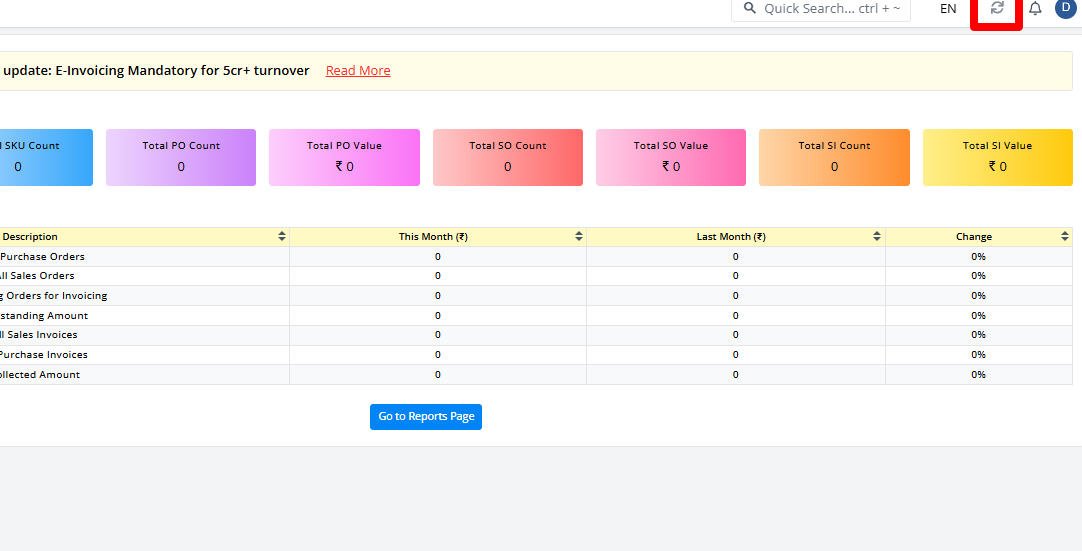The height and width of the screenshot is (551, 1082).
Task: Click the Sales Invoices row label
Action: [39, 335]
